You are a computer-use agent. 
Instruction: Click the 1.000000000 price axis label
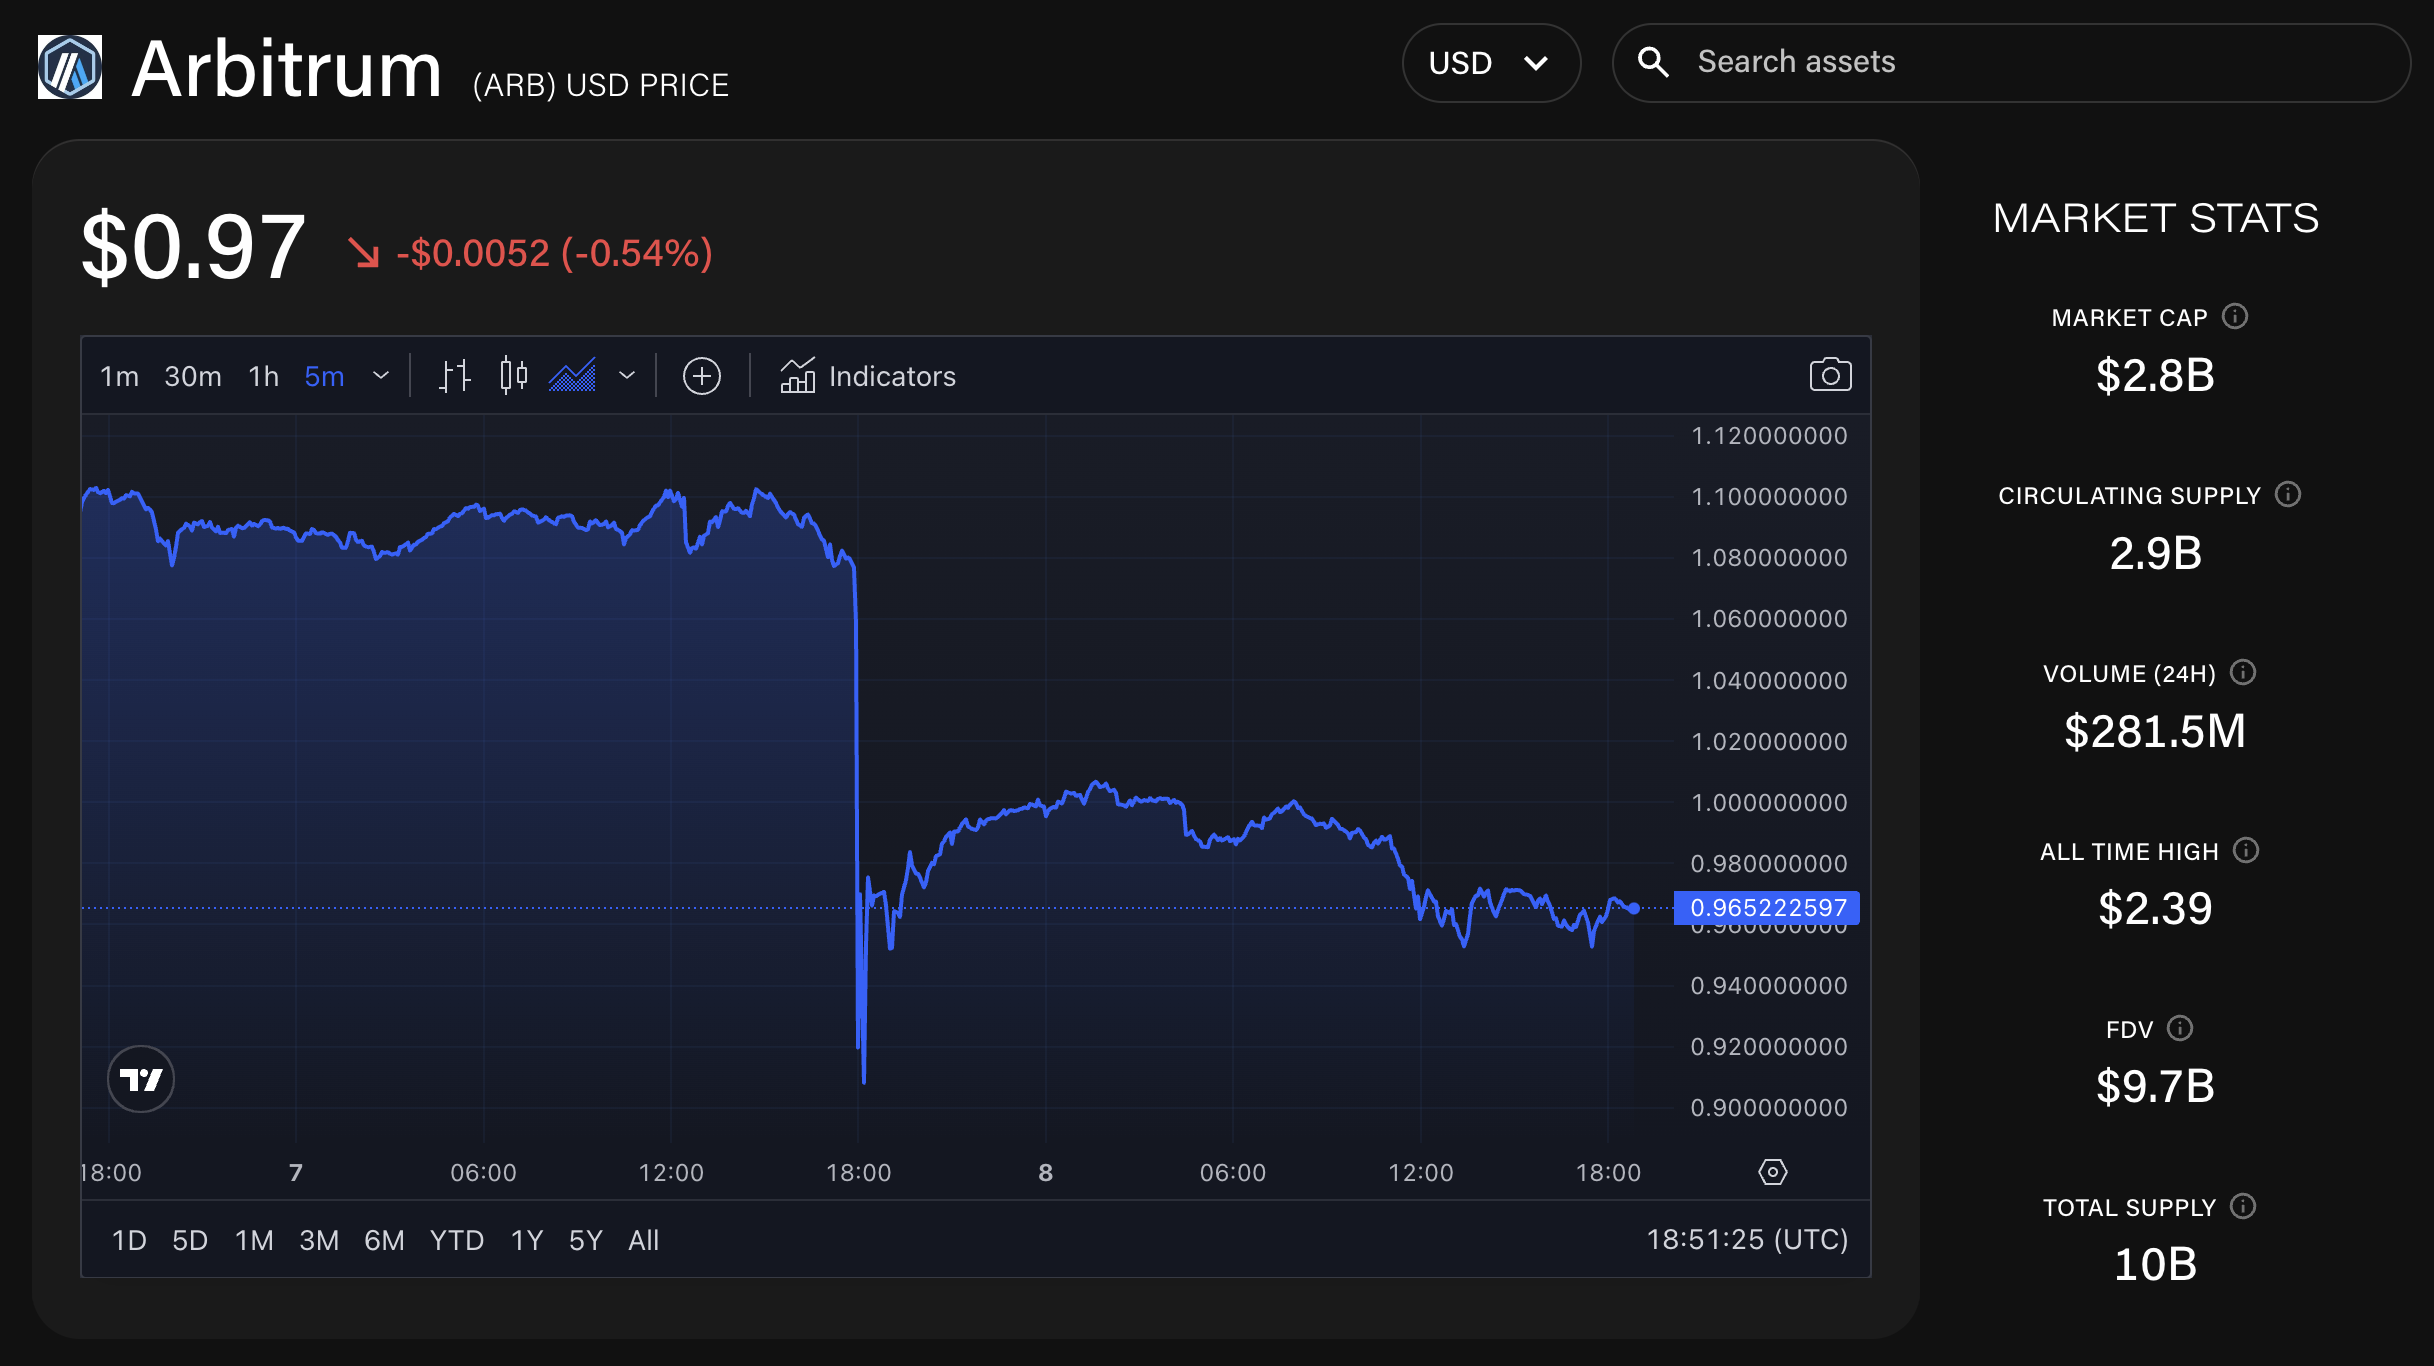pyautogui.click(x=1769, y=803)
